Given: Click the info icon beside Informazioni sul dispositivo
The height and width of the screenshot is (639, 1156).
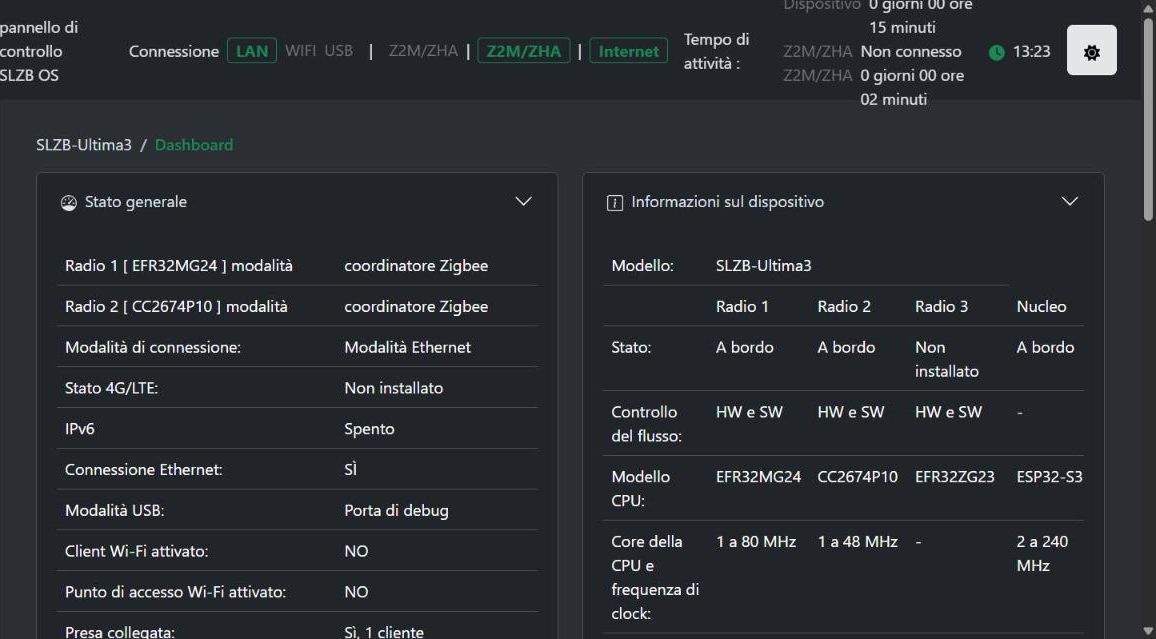Looking at the screenshot, I should pyautogui.click(x=614, y=203).
